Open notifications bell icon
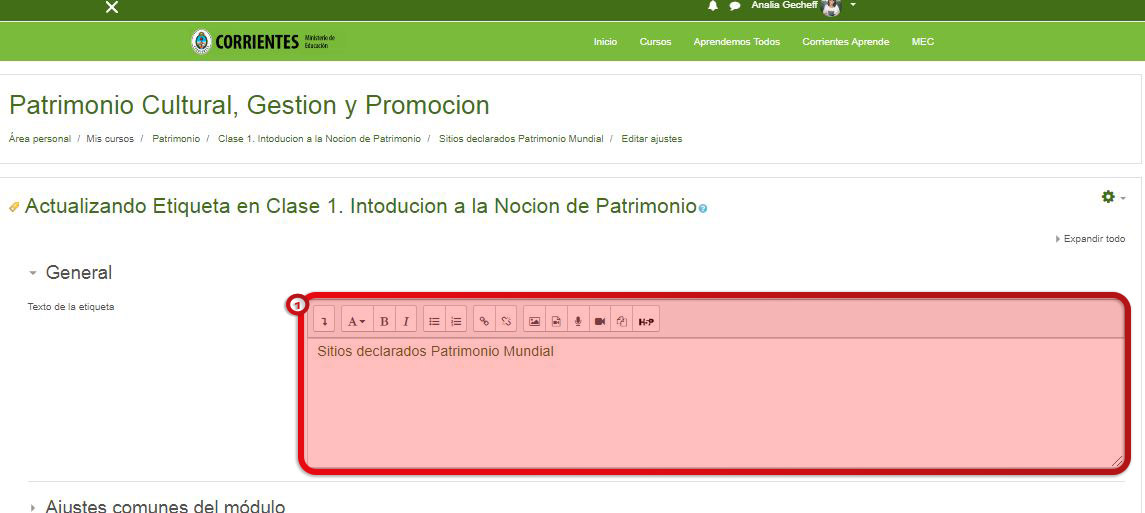The width and height of the screenshot is (1145, 513). pos(713,6)
